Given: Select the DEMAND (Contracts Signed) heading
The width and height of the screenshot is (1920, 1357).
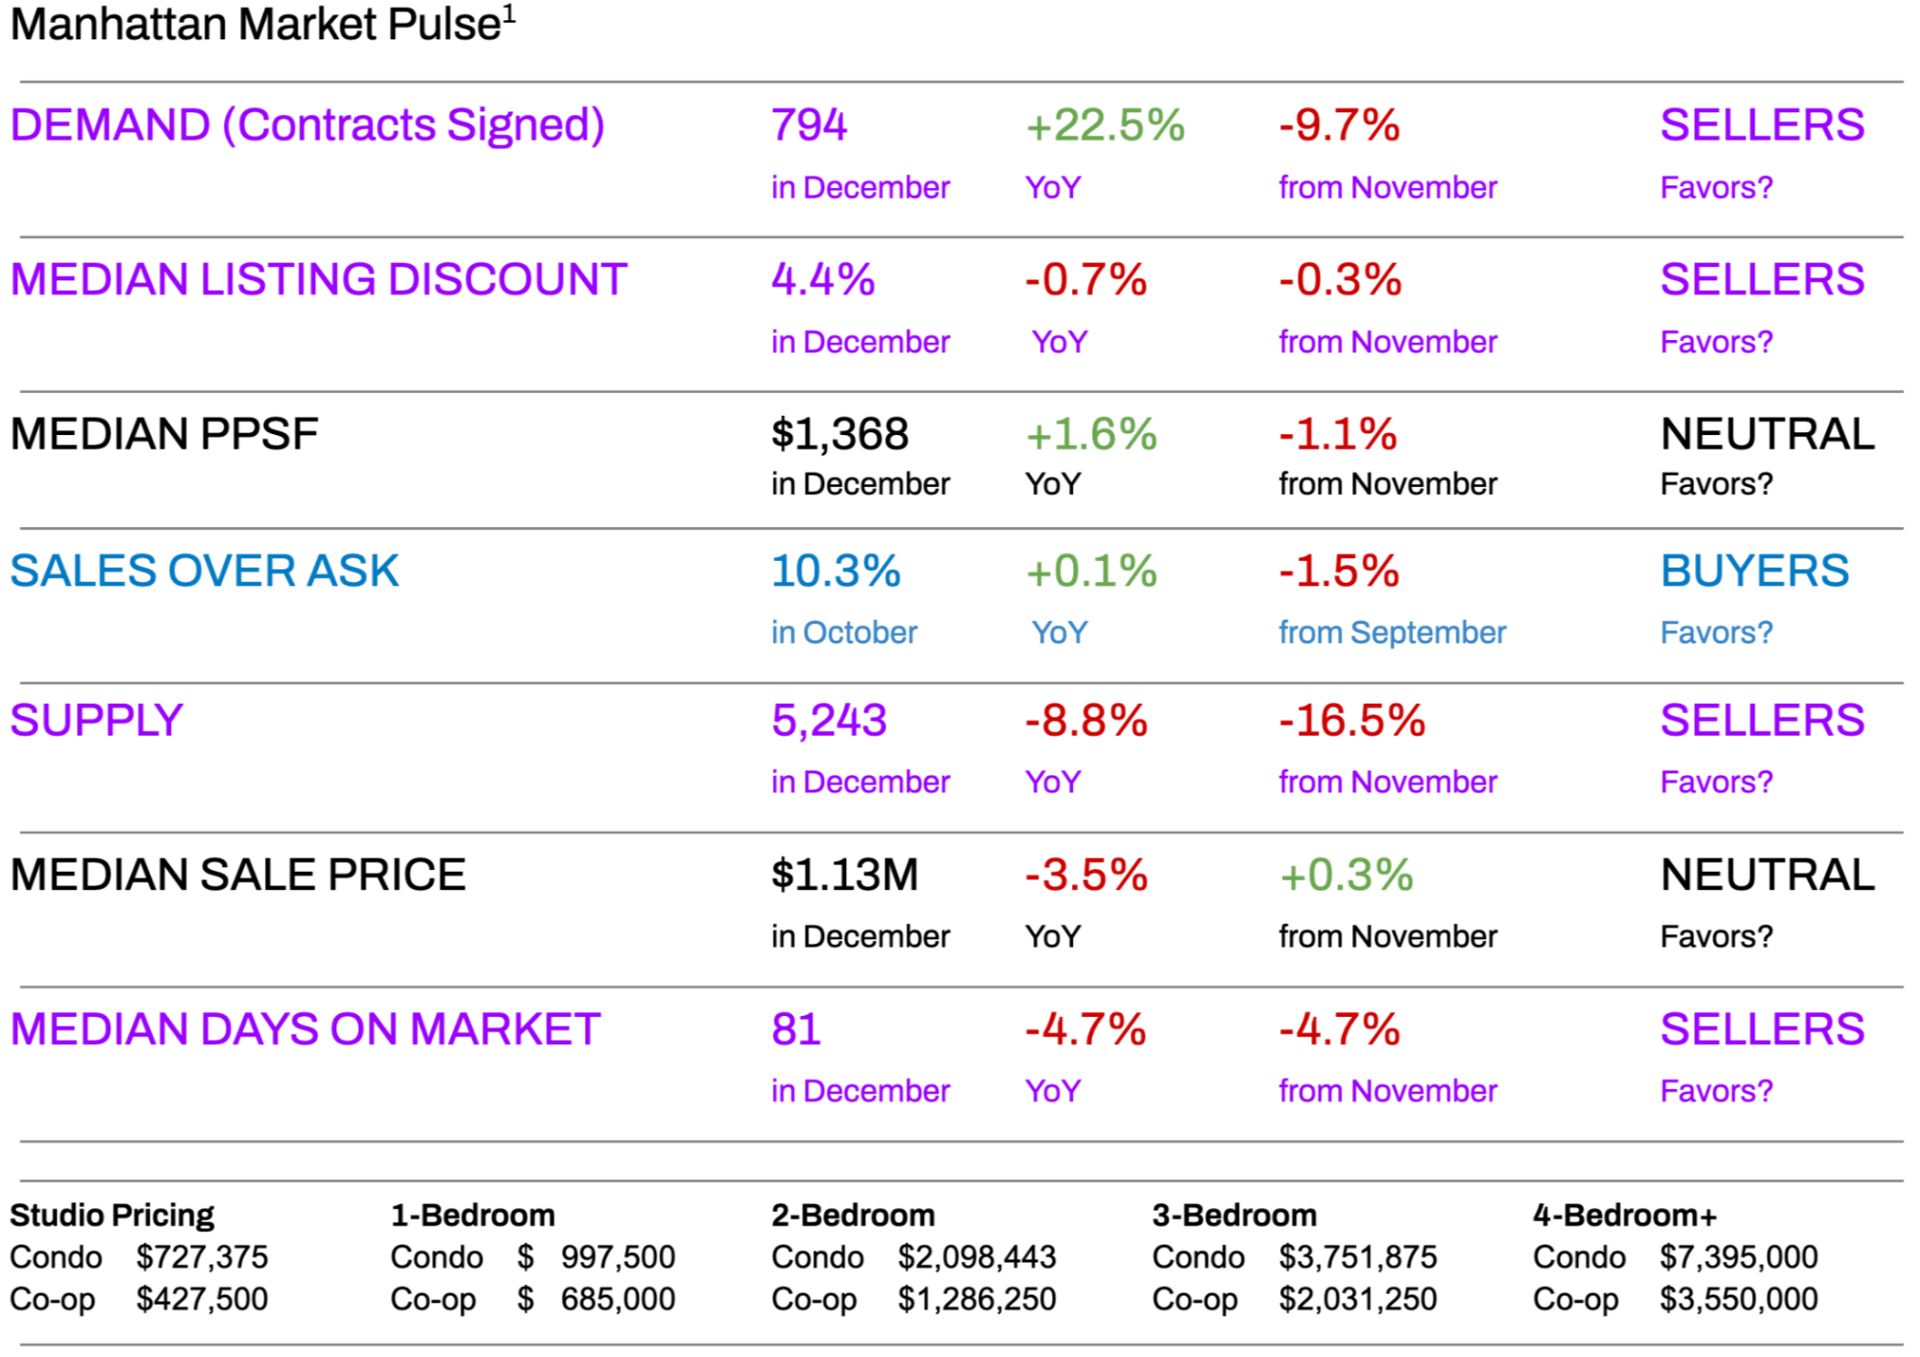Looking at the screenshot, I should (x=307, y=125).
